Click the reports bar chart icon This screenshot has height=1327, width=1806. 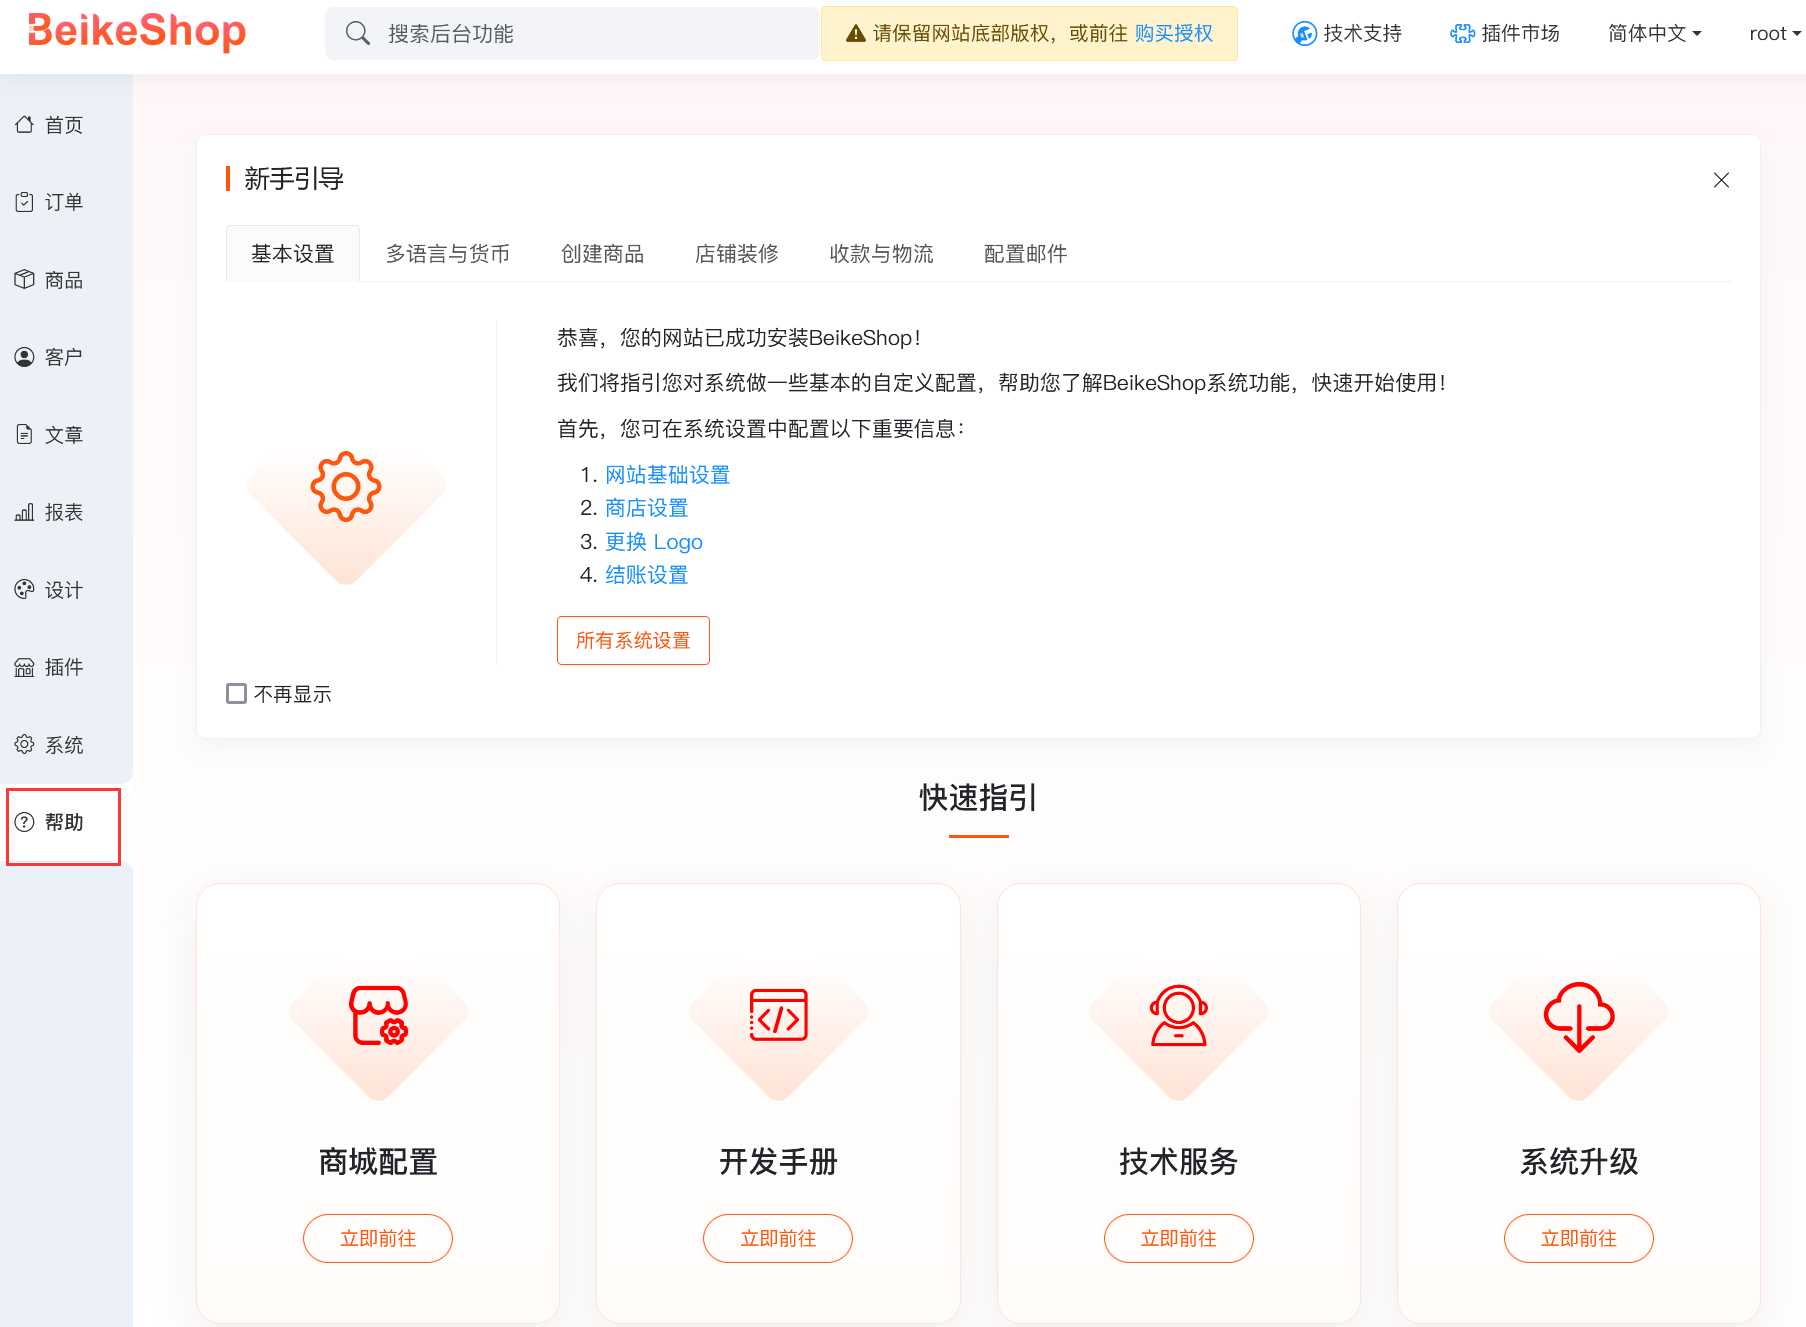25,512
